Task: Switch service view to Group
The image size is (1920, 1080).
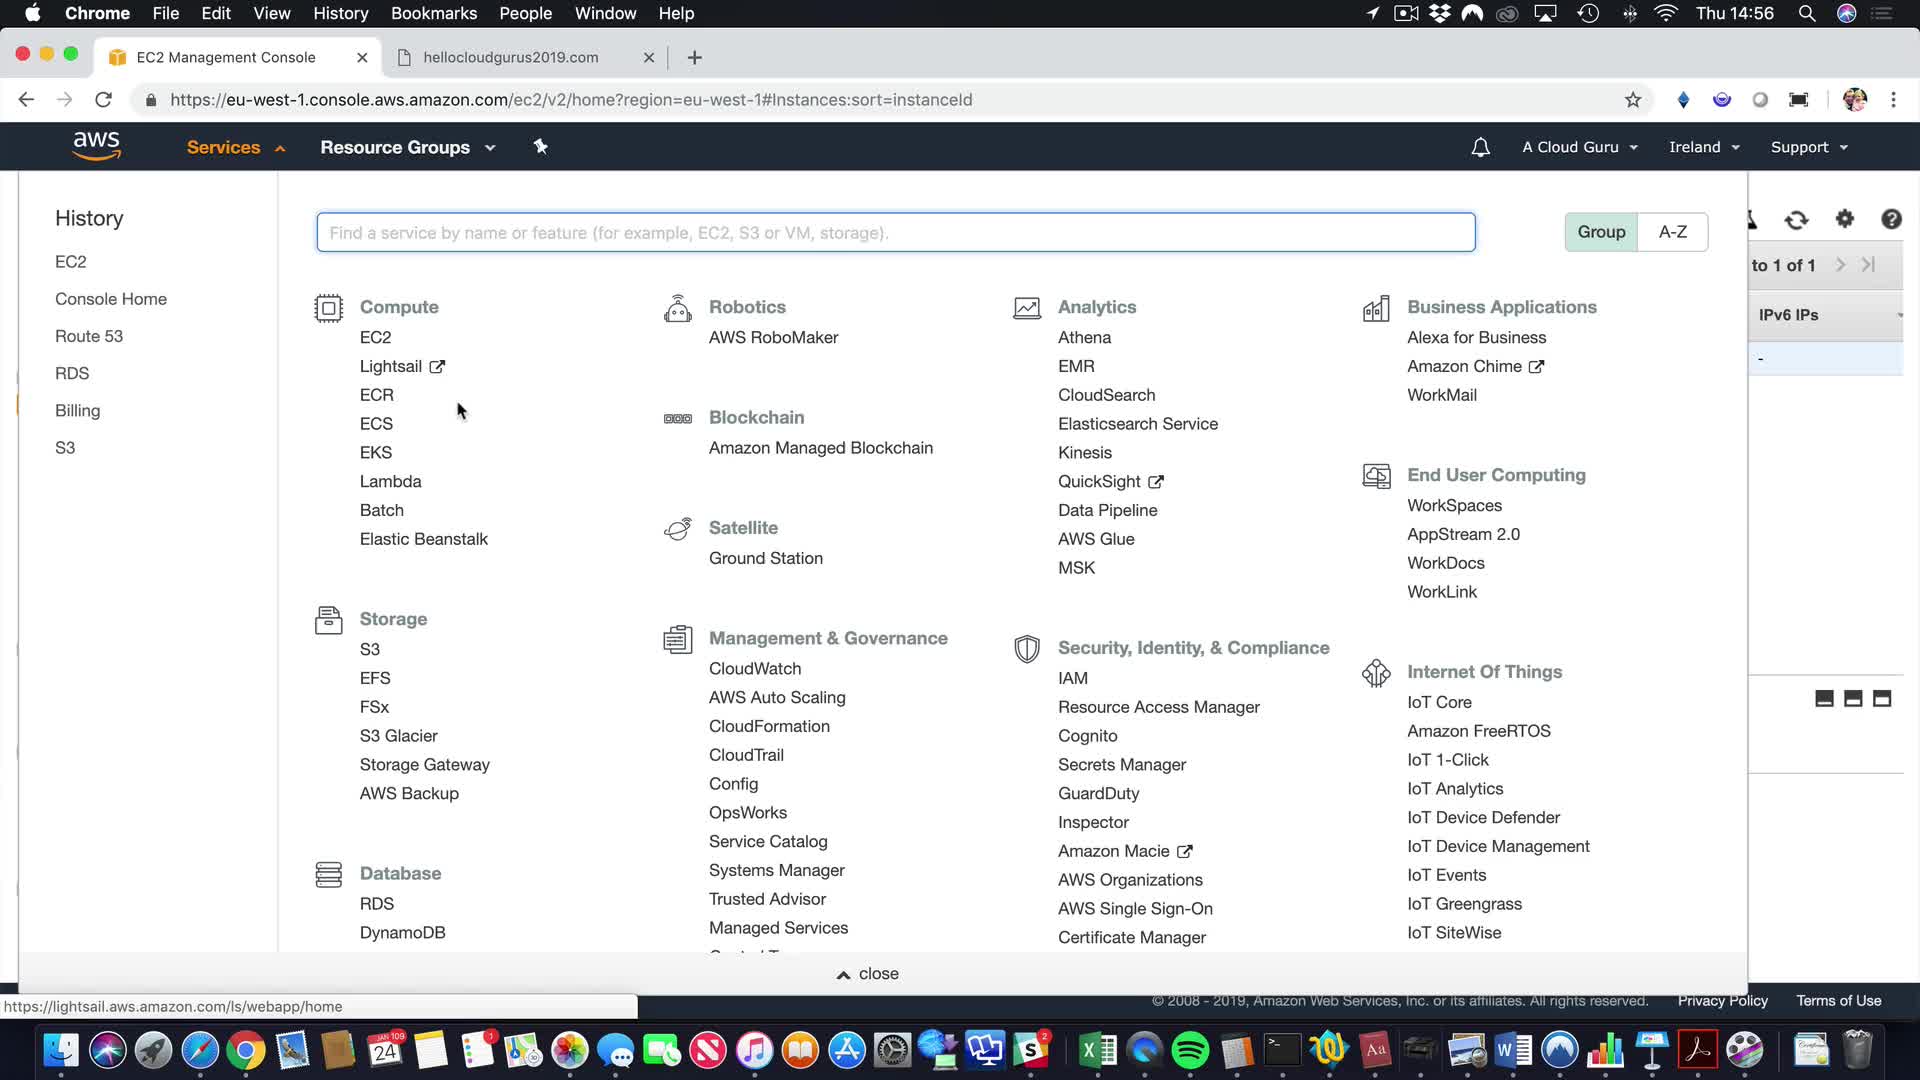Action: pyautogui.click(x=1601, y=232)
